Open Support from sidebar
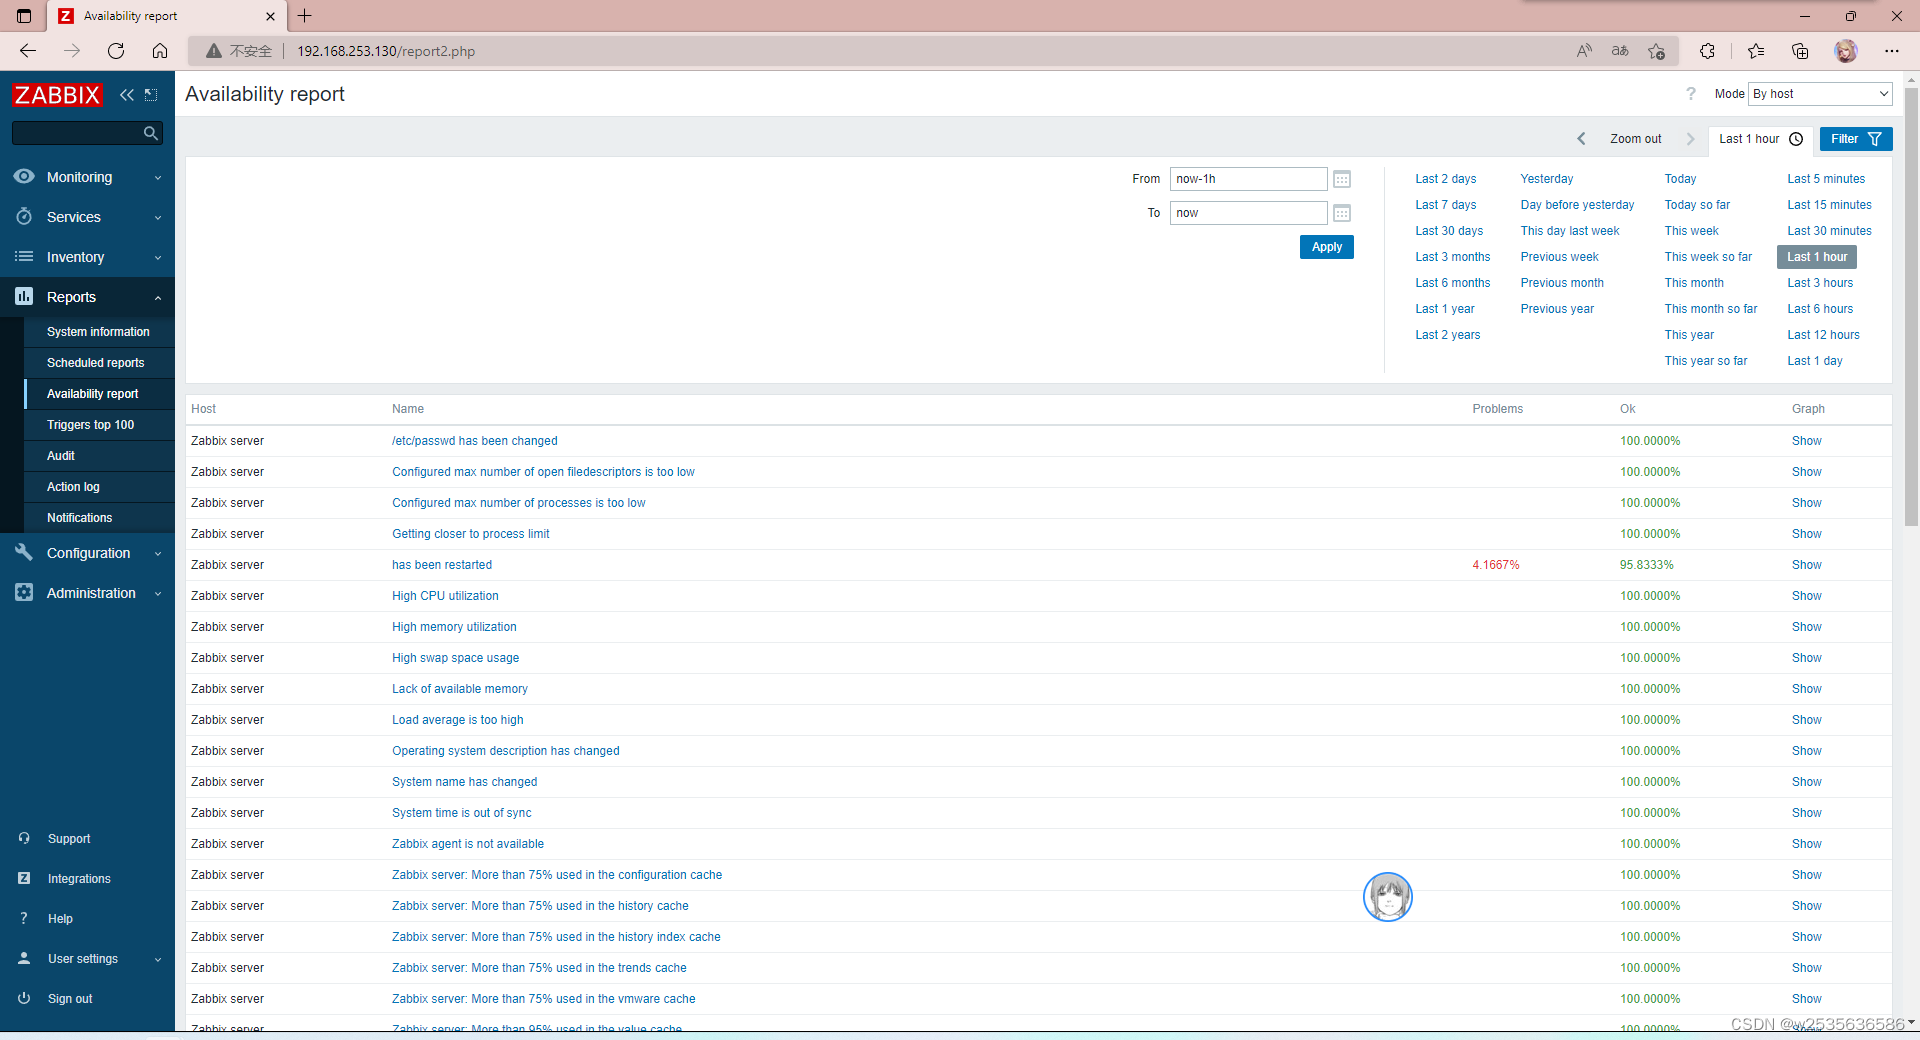 tap(68, 839)
